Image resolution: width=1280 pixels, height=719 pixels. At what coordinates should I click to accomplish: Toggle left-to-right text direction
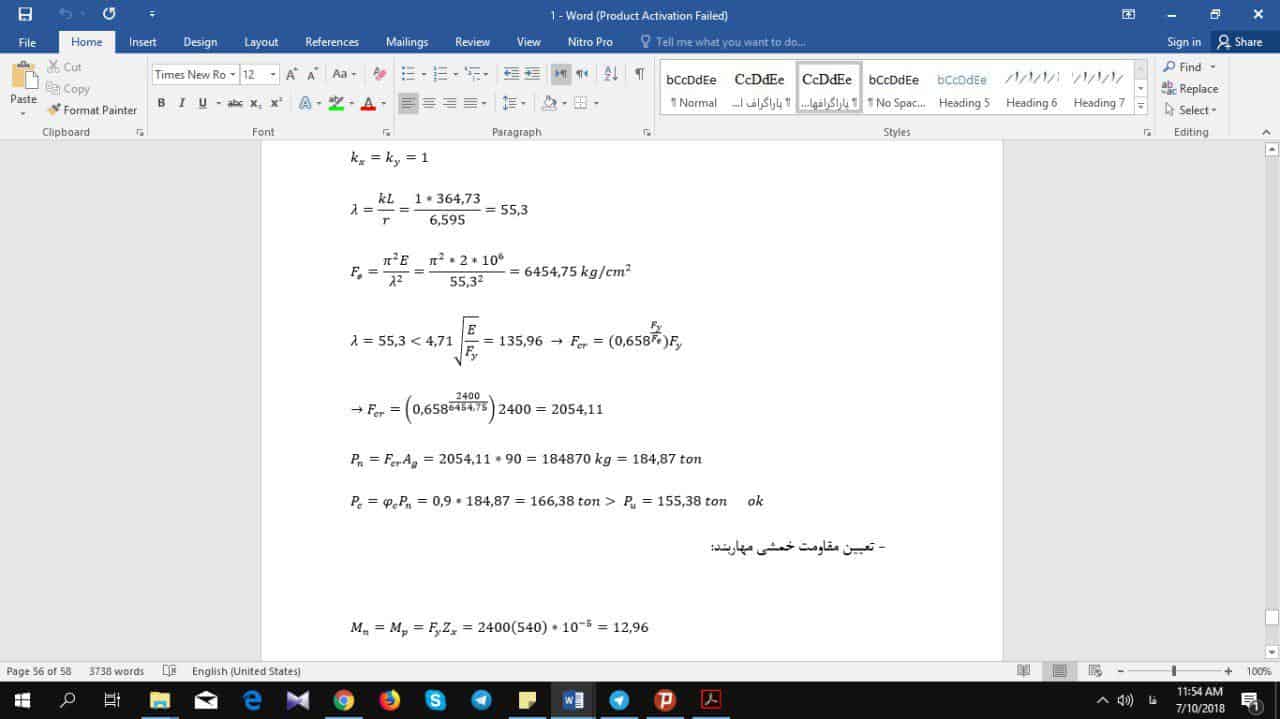tap(561, 74)
